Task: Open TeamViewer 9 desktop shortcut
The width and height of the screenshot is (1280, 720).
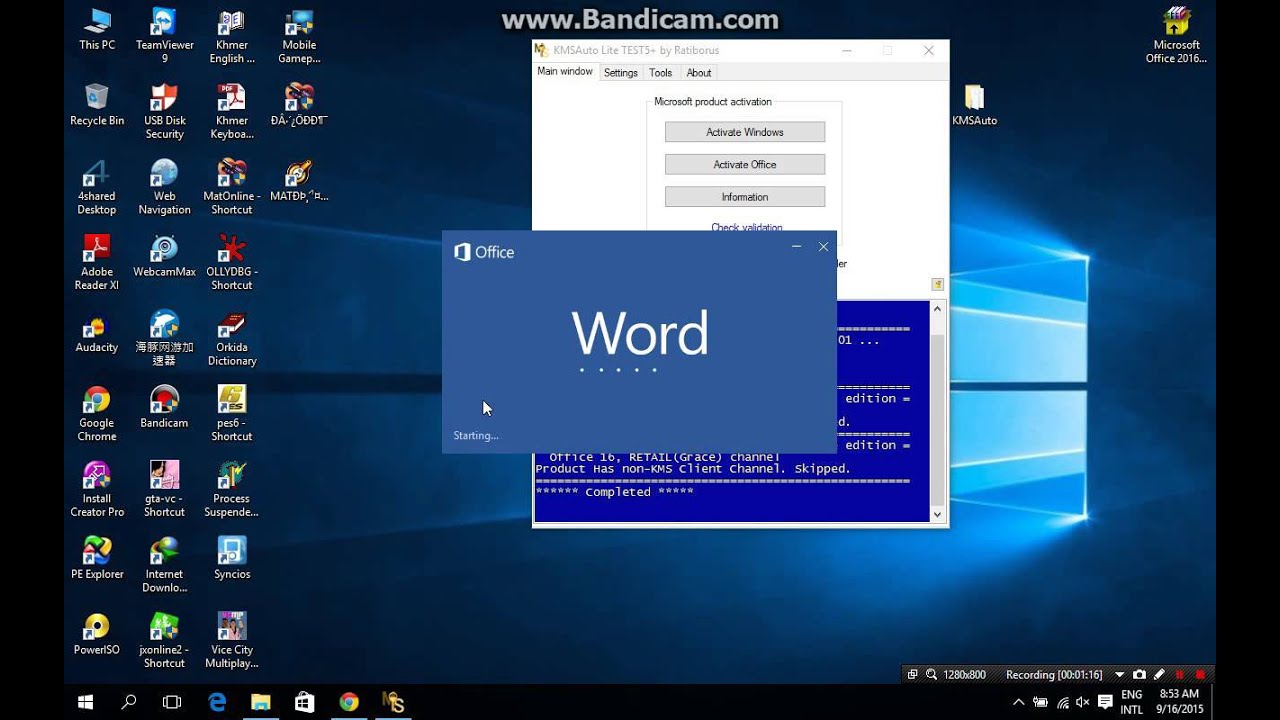Action: [165, 37]
